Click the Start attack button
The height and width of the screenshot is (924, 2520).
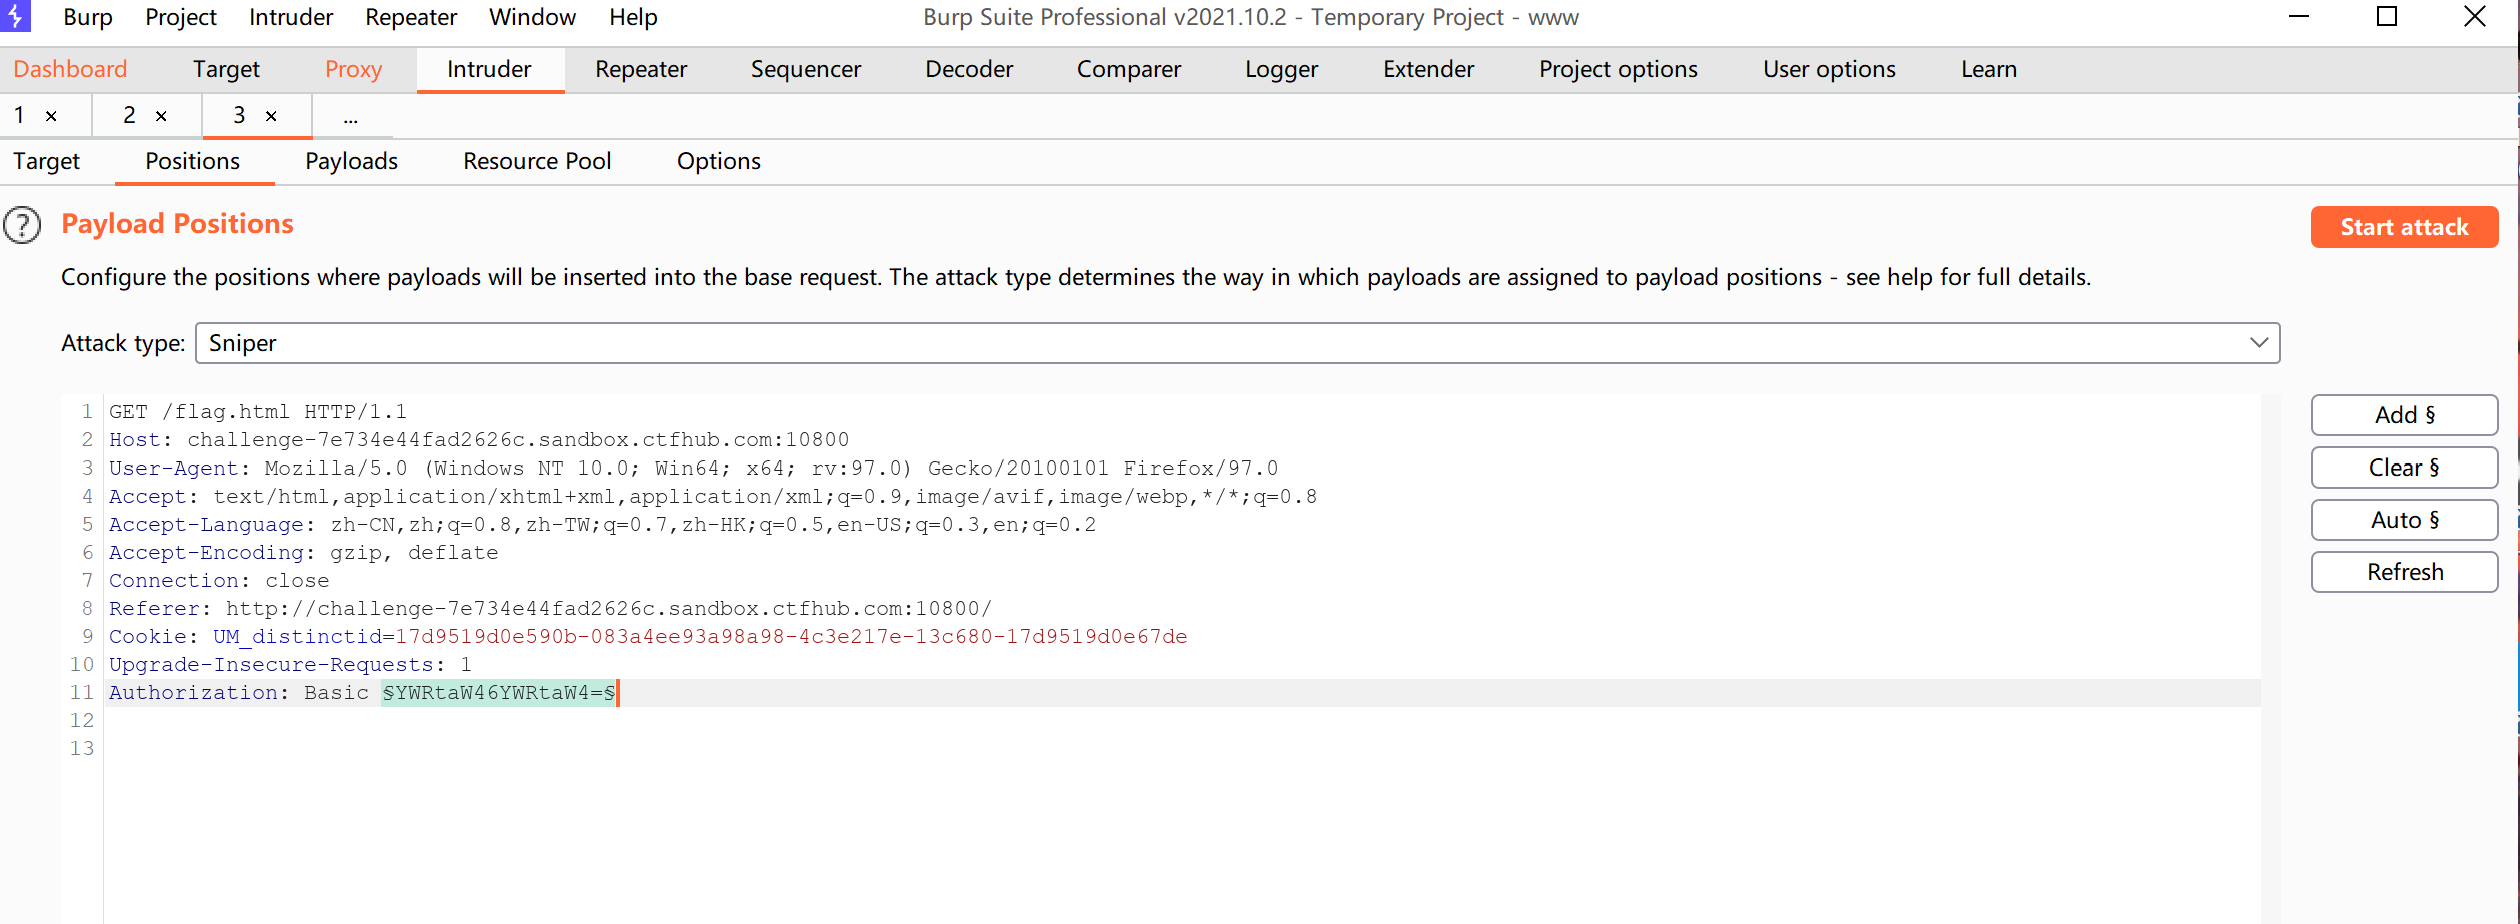click(x=2404, y=227)
